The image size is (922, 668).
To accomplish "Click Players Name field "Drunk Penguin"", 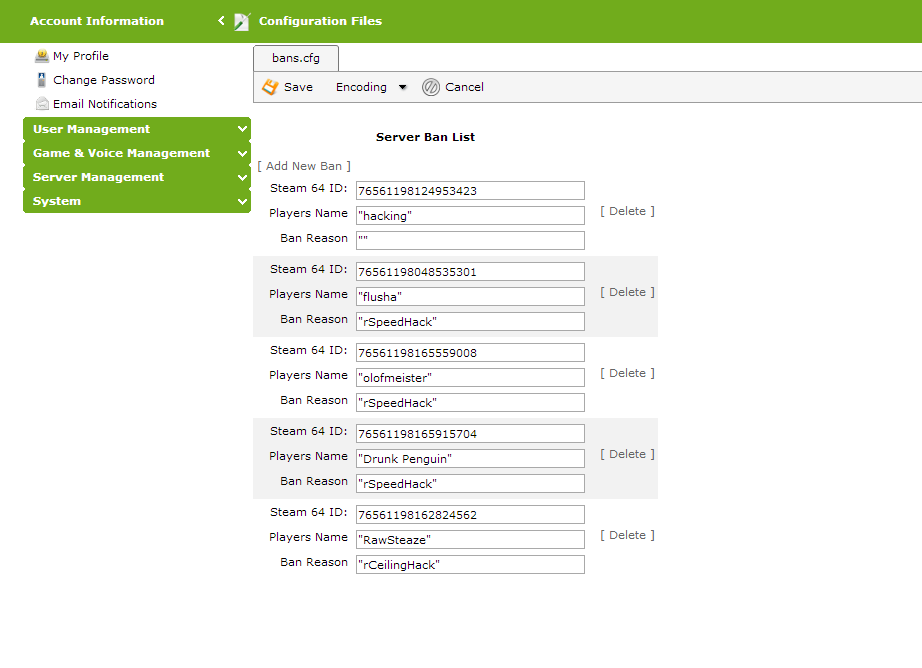I will pos(470,459).
